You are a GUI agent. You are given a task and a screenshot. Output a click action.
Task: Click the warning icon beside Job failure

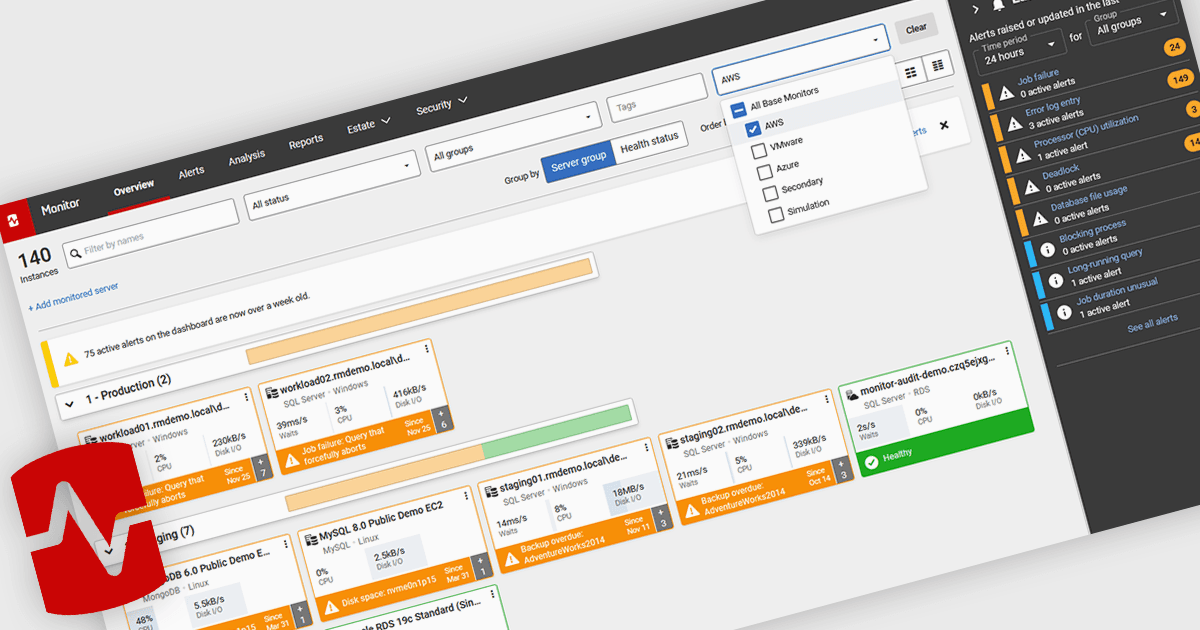(x=1007, y=92)
